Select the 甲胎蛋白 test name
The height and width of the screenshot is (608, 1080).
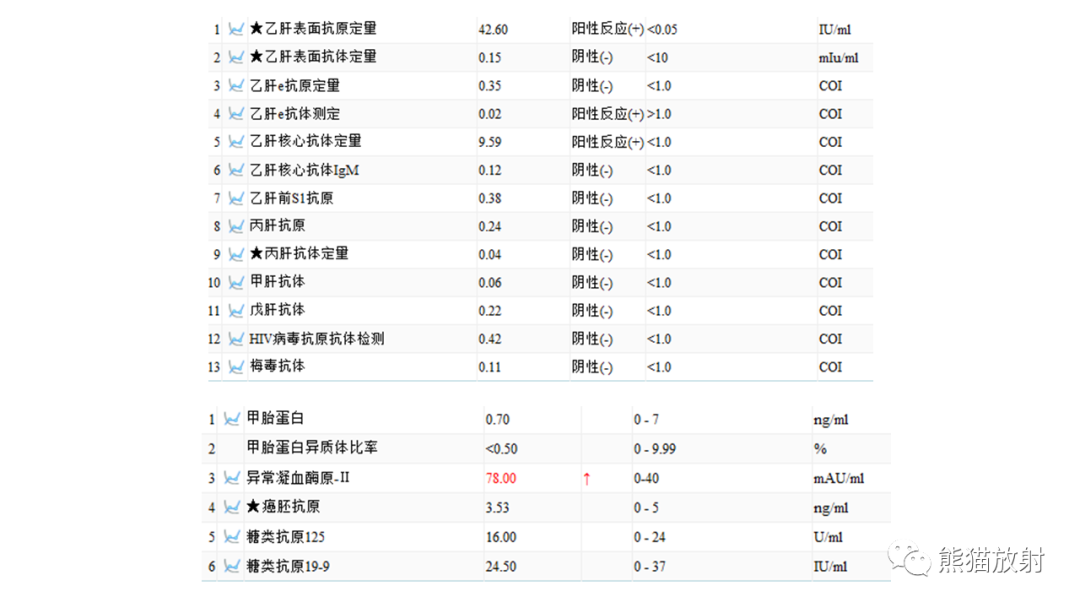point(276,418)
